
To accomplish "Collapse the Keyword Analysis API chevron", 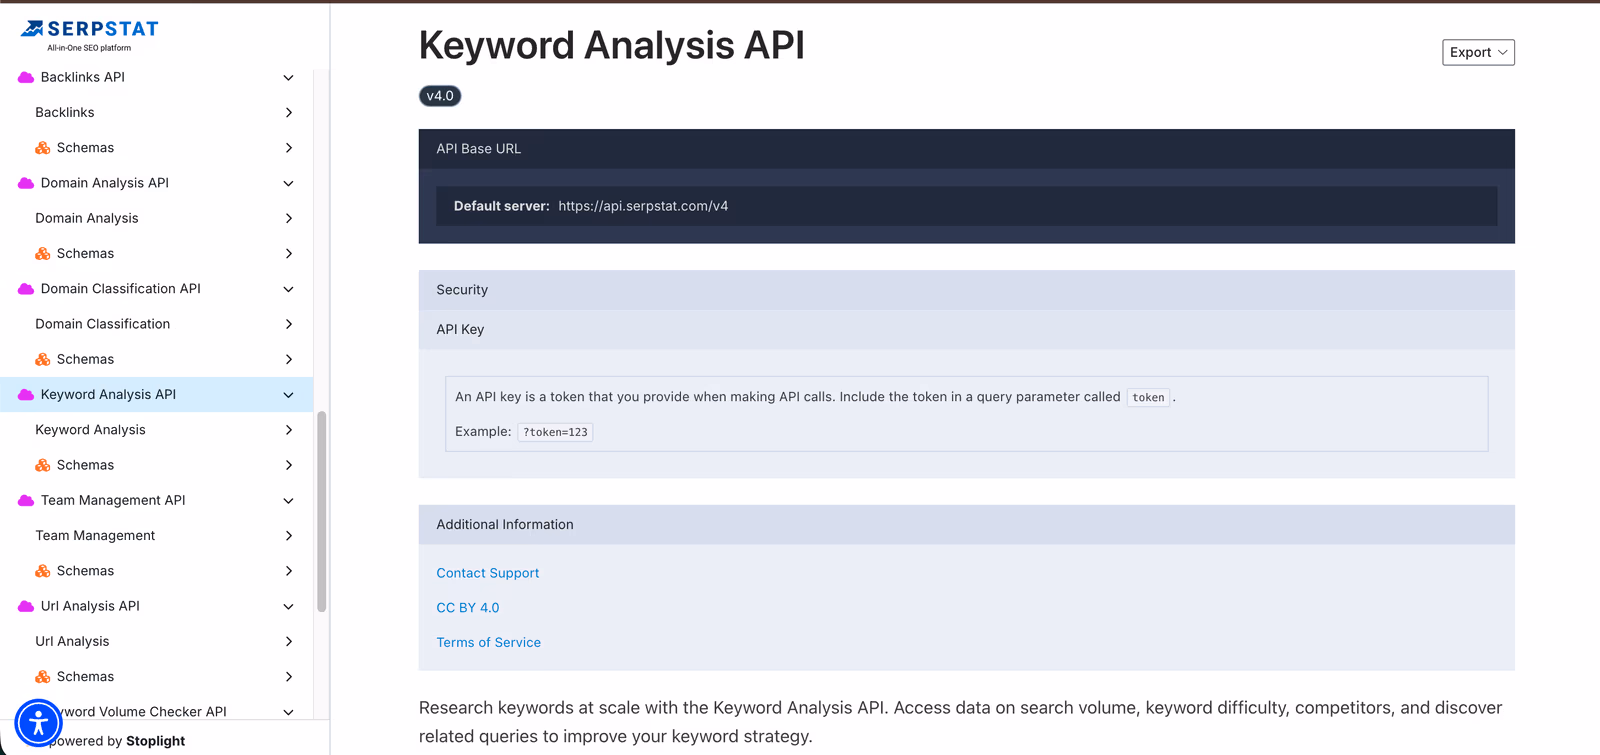I will click(x=288, y=395).
